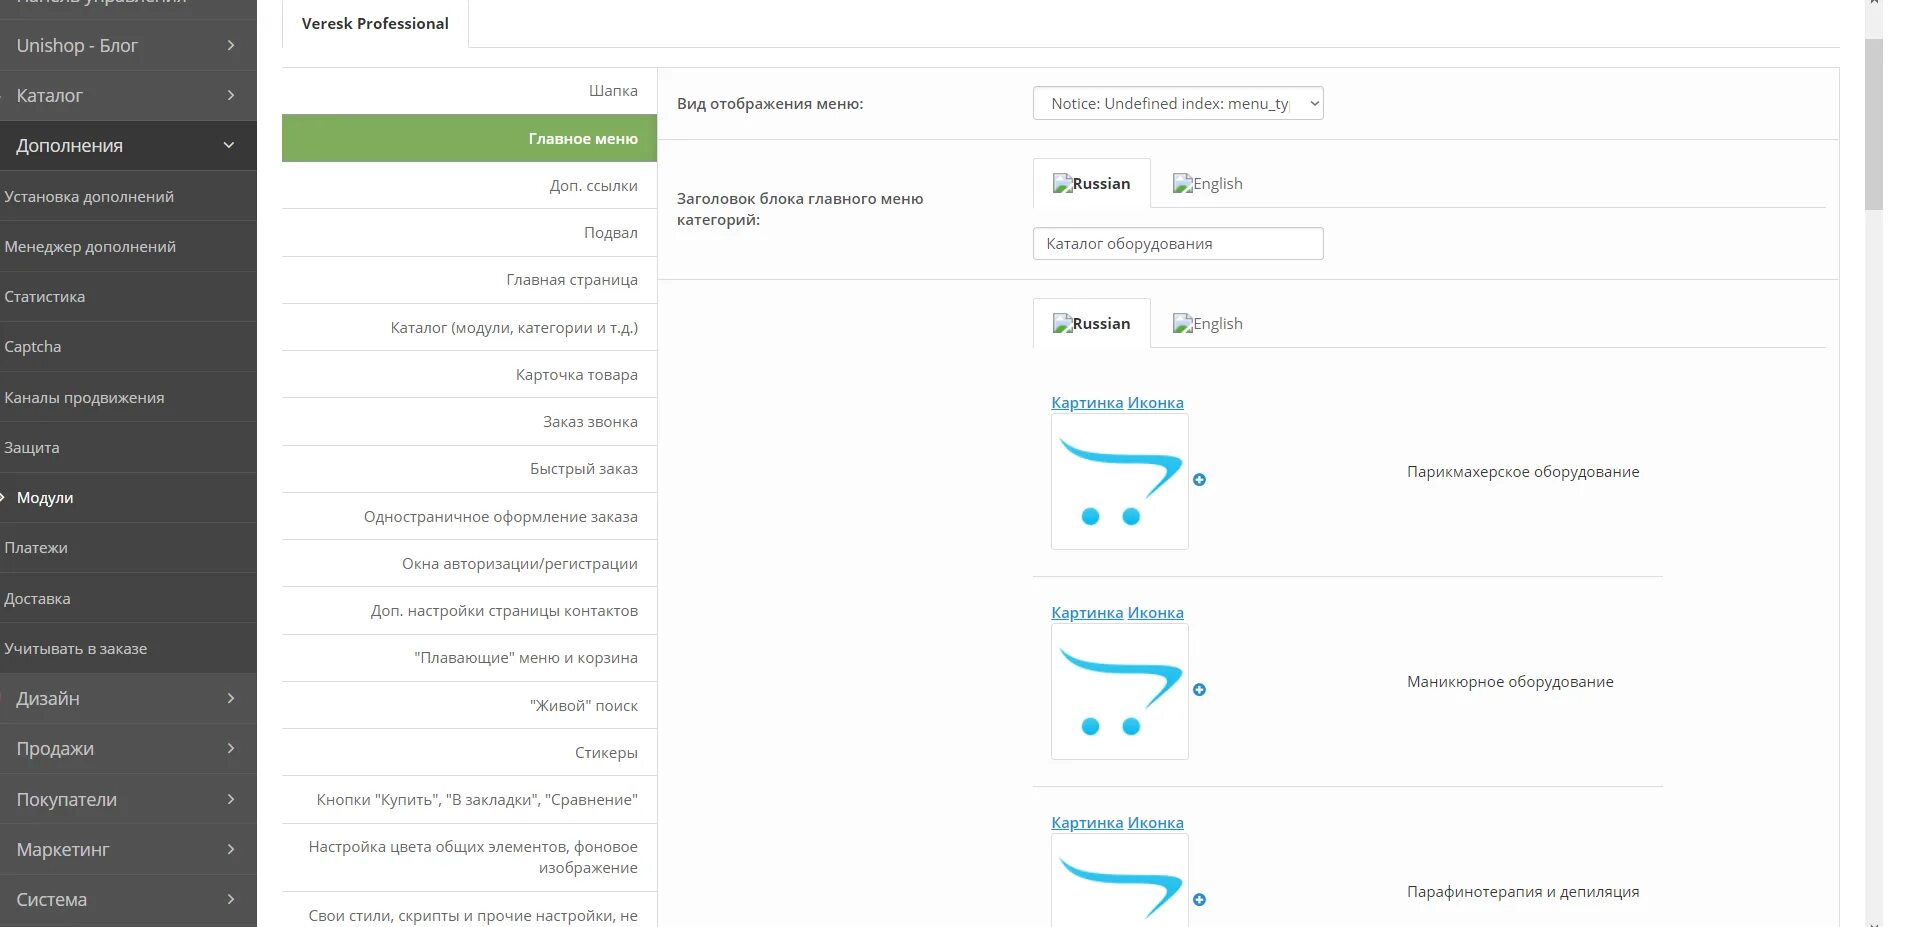
Task: Click plus icon beside Маникюрное оборудование image
Action: pos(1199,690)
